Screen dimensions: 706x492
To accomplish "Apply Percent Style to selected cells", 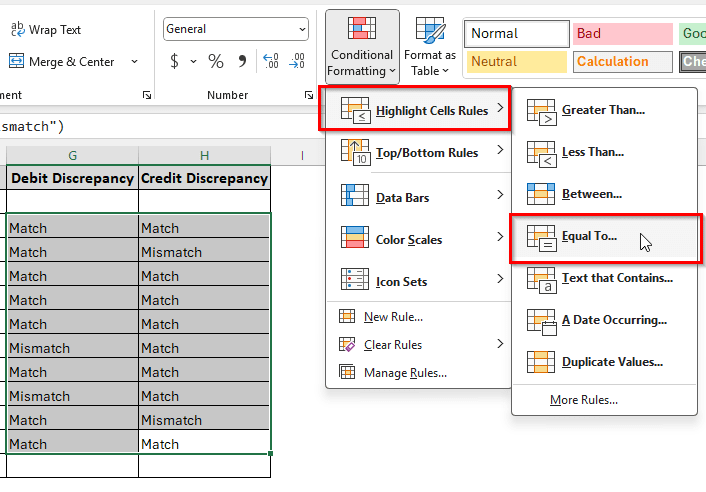I will point(216,62).
